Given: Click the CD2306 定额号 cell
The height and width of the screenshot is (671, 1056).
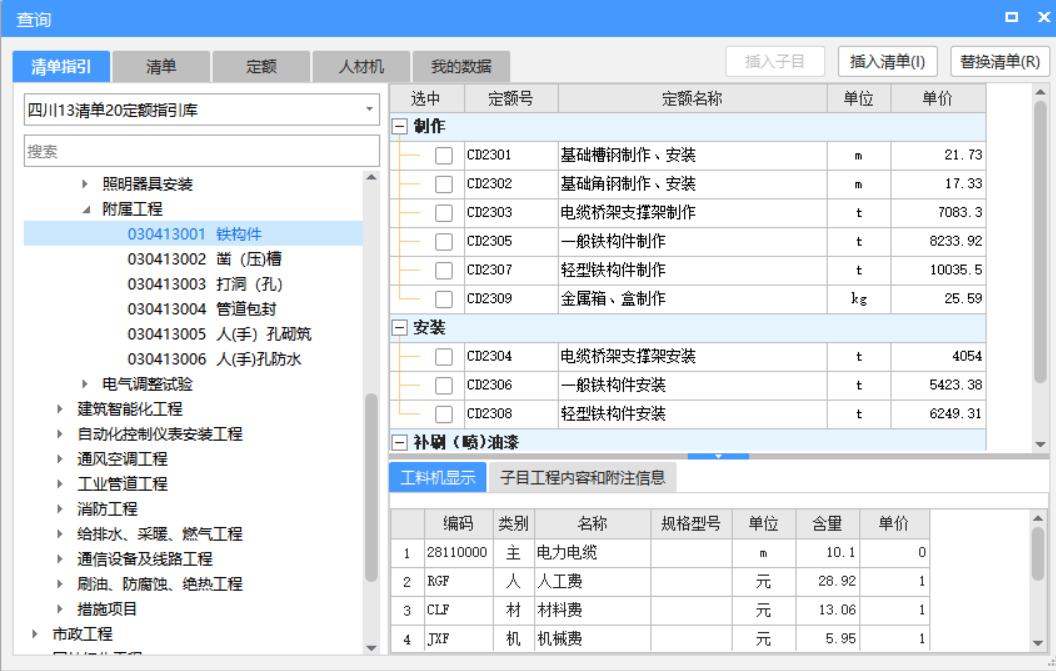Looking at the screenshot, I should [x=511, y=385].
